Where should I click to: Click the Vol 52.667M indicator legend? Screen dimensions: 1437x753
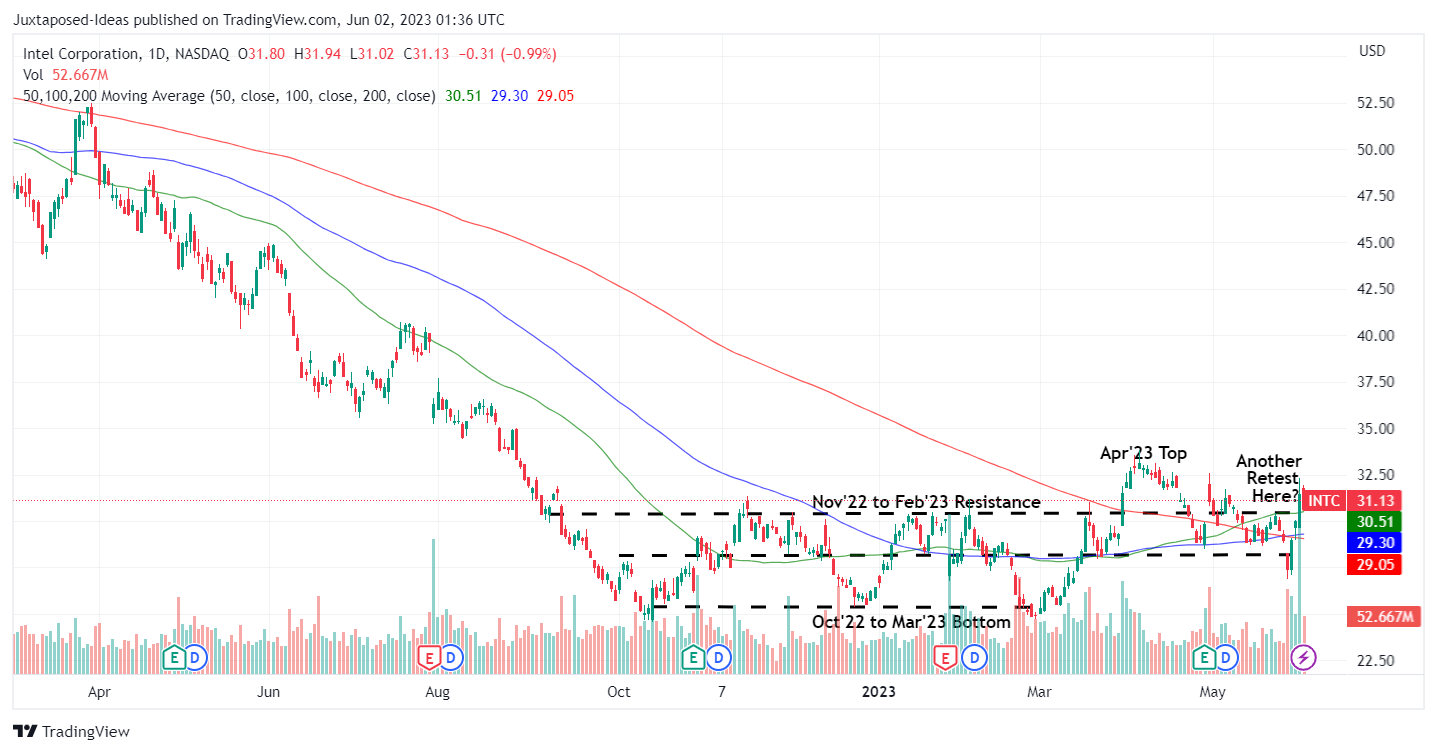(x=64, y=75)
